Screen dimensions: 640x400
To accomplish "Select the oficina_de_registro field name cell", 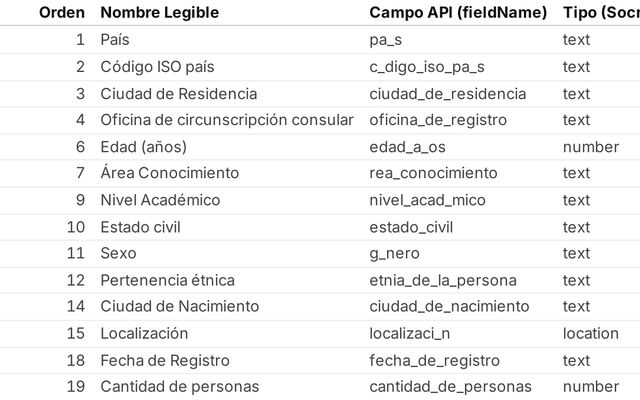I will 438,120.
